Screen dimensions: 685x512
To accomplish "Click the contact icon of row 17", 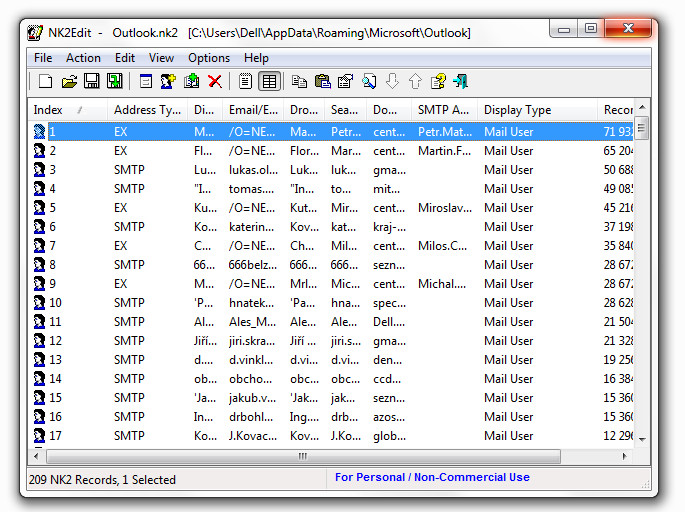I will 39,436.
